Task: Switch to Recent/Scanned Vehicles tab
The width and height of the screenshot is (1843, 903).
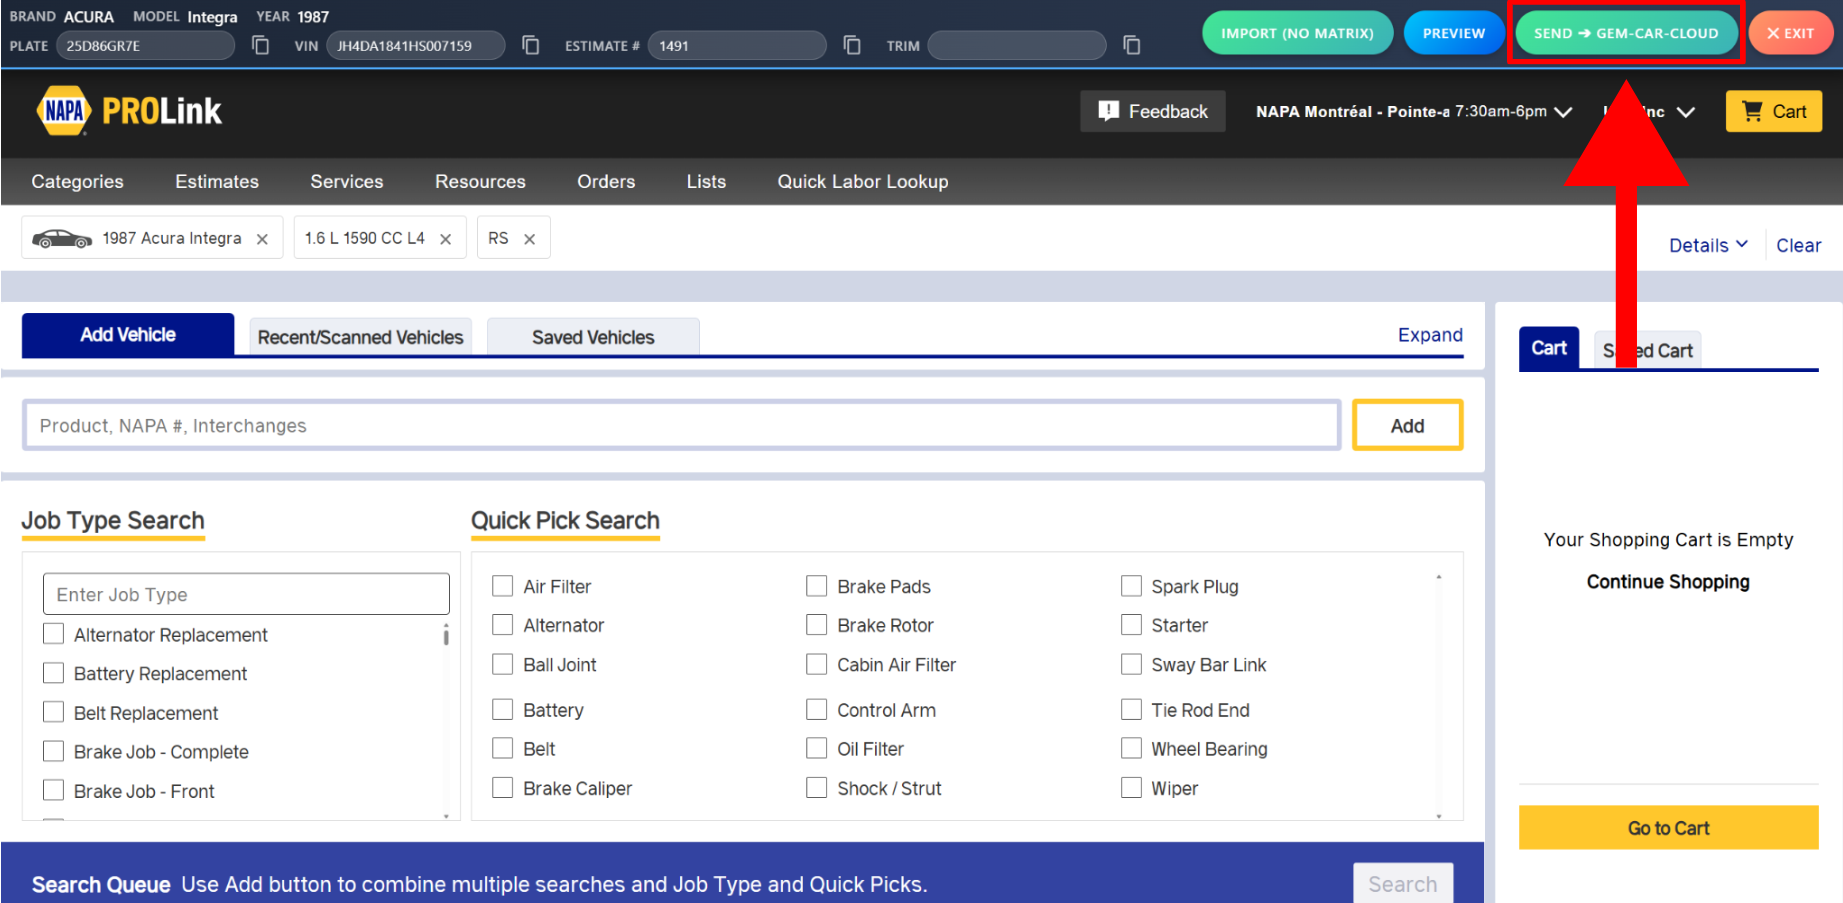Action: tap(361, 337)
